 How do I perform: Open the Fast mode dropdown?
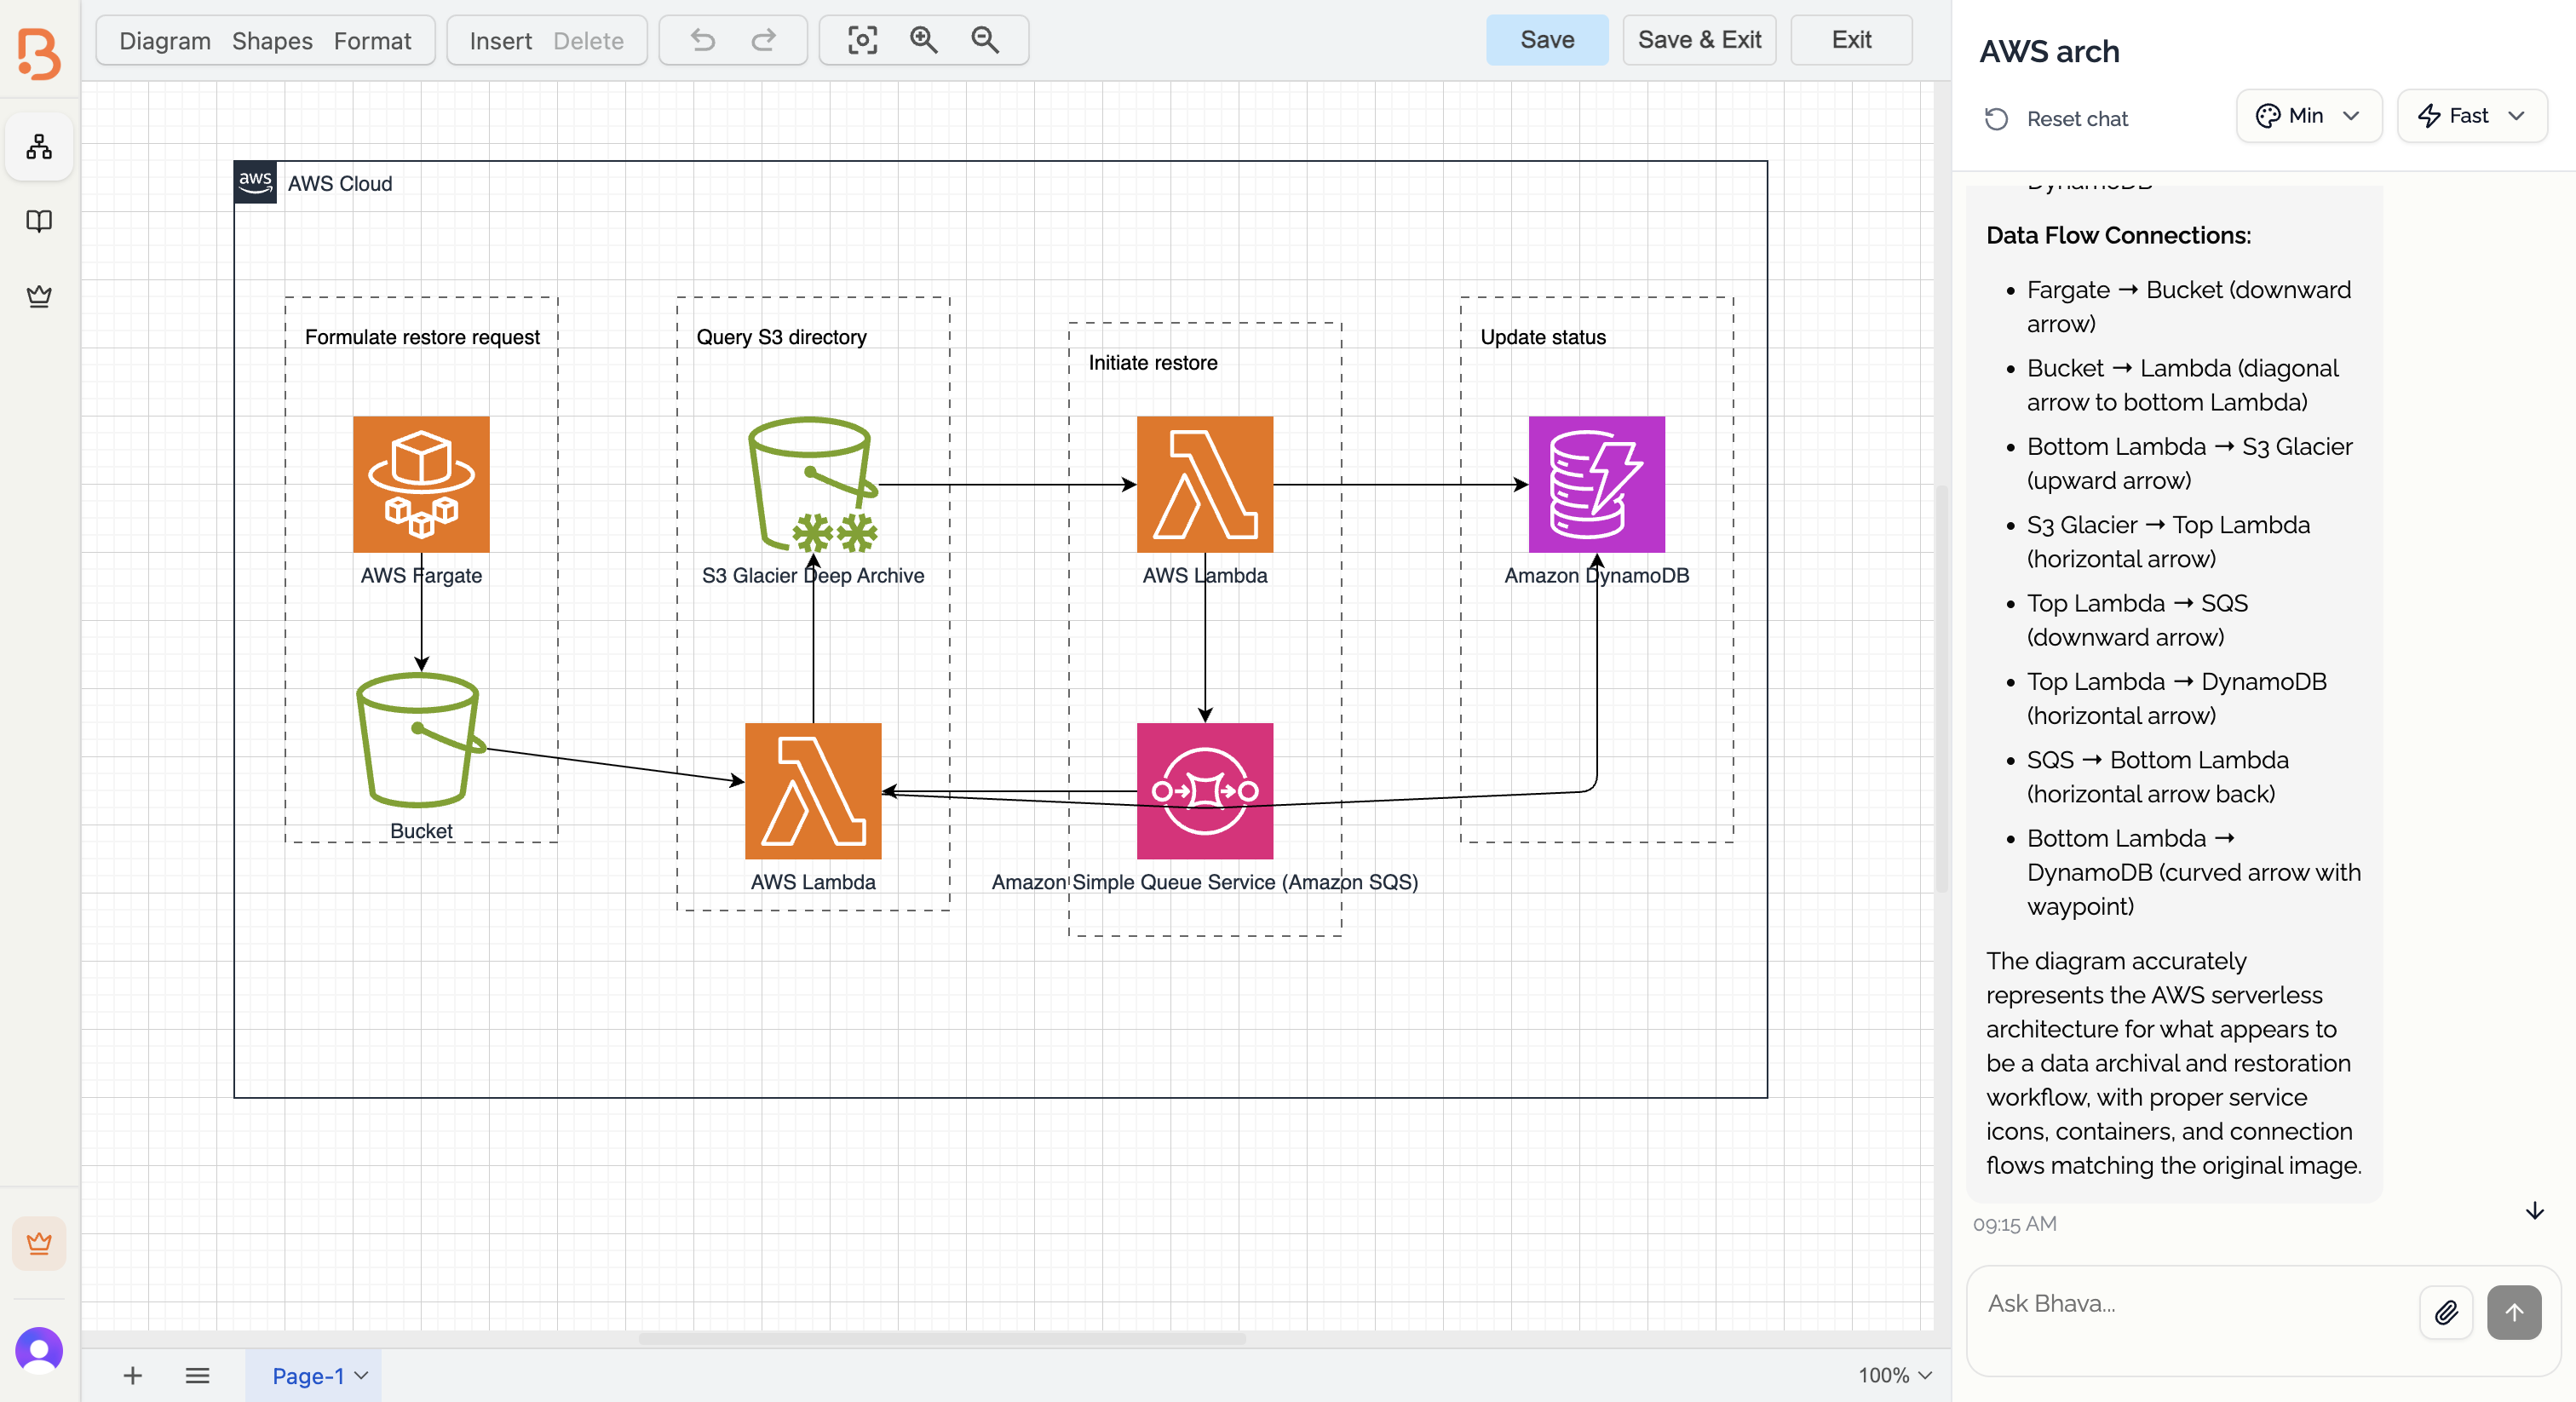(2471, 116)
